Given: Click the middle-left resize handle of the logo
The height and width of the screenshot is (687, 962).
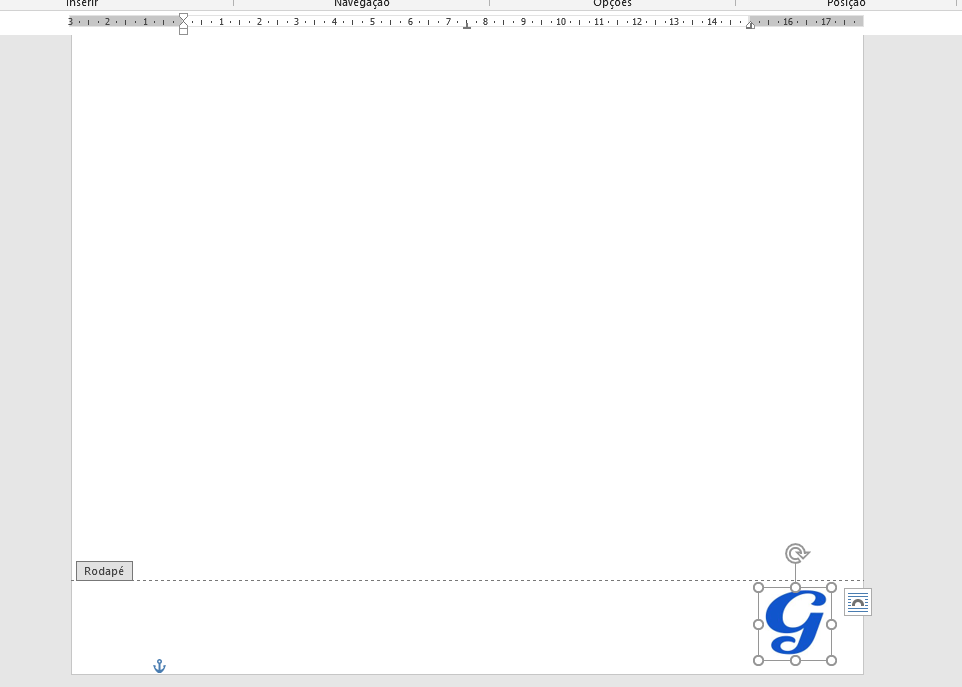Looking at the screenshot, I should pyautogui.click(x=758, y=624).
